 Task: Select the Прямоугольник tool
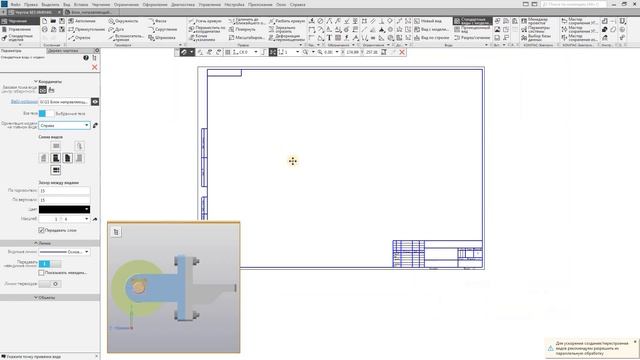point(87,29)
